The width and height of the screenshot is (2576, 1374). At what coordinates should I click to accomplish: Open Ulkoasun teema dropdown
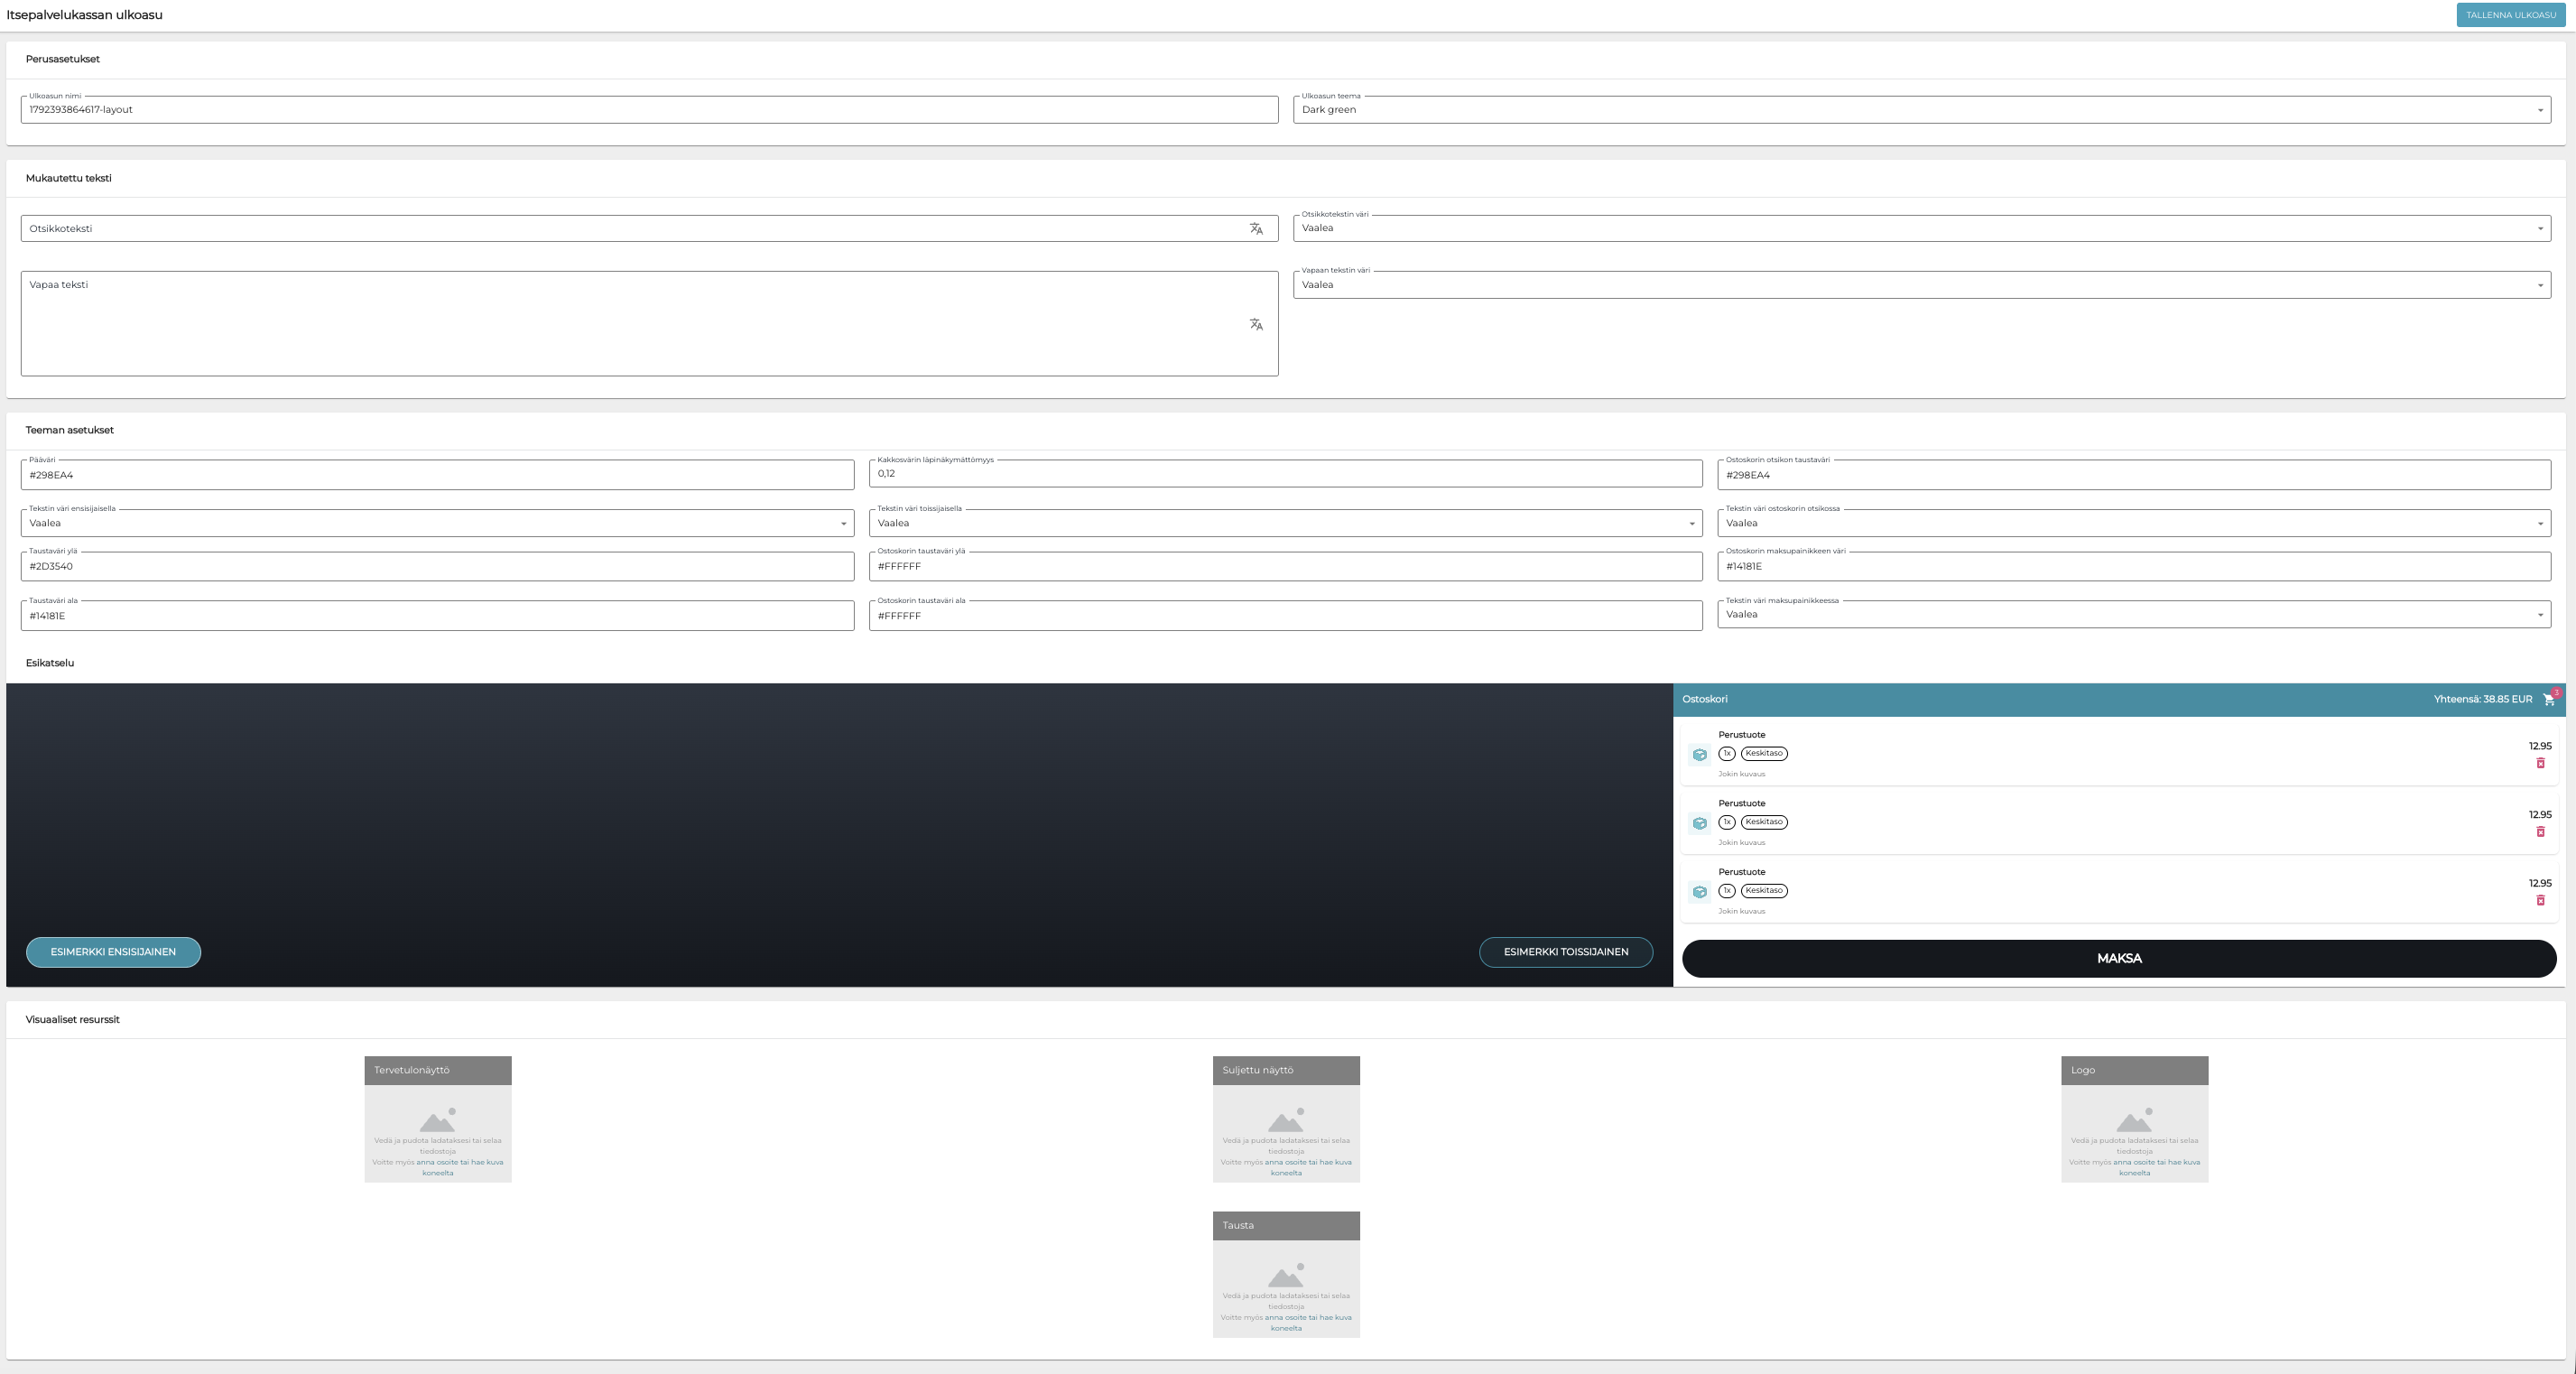[x=1921, y=110]
